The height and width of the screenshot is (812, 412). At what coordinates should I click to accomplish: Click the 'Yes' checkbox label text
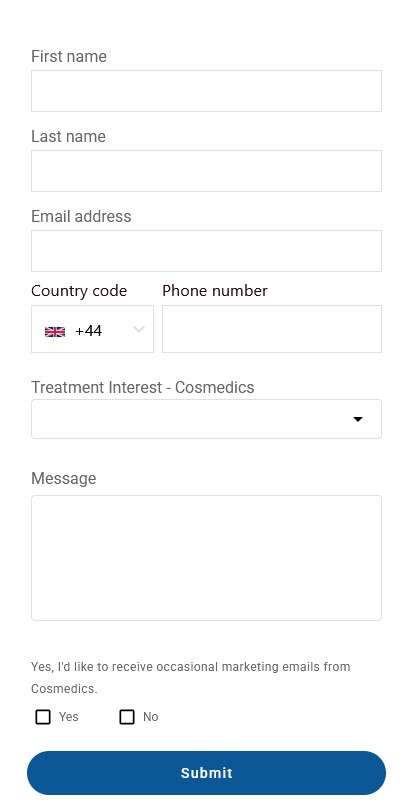[x=69, y=717]
